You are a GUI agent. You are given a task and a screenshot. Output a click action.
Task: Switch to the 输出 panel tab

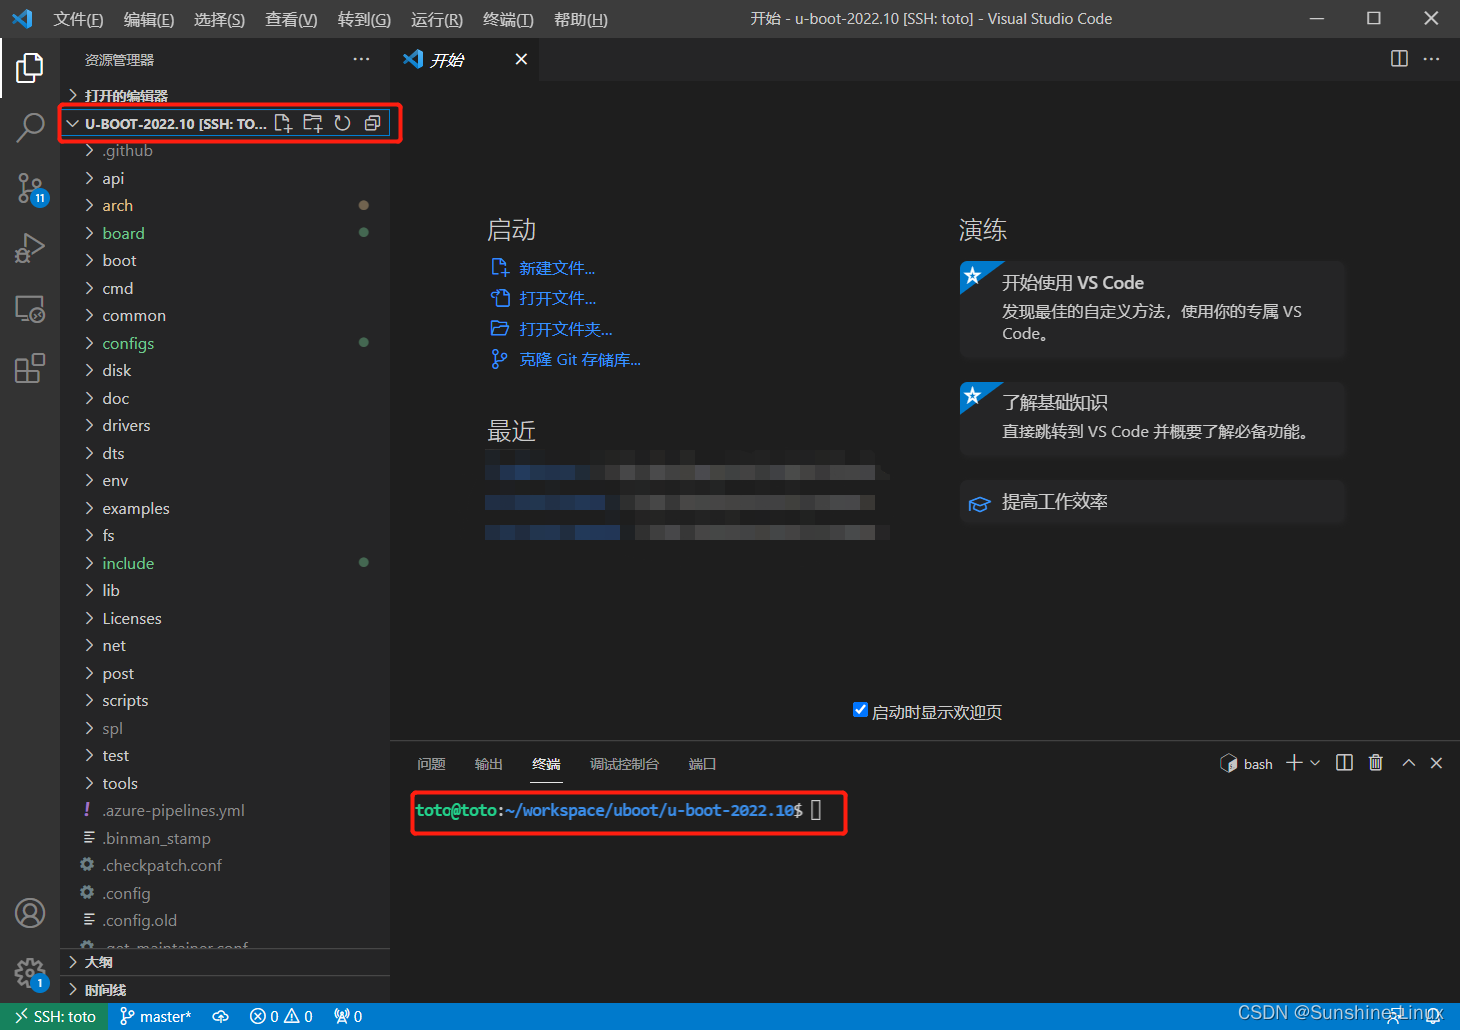(x=488, y=764)
